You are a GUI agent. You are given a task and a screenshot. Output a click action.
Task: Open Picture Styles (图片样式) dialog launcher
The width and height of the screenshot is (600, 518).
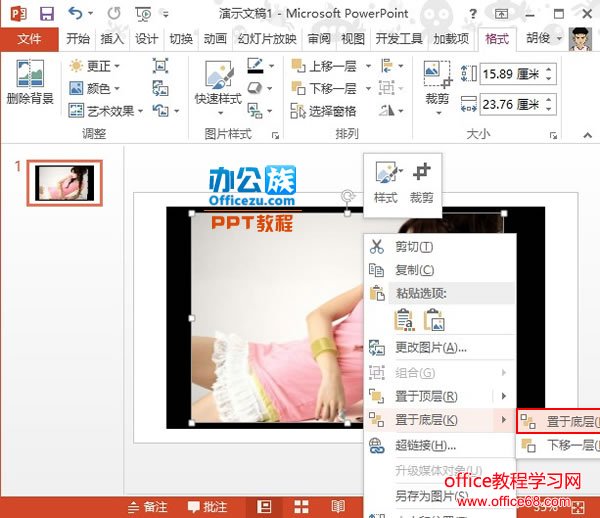pos(275,135)
